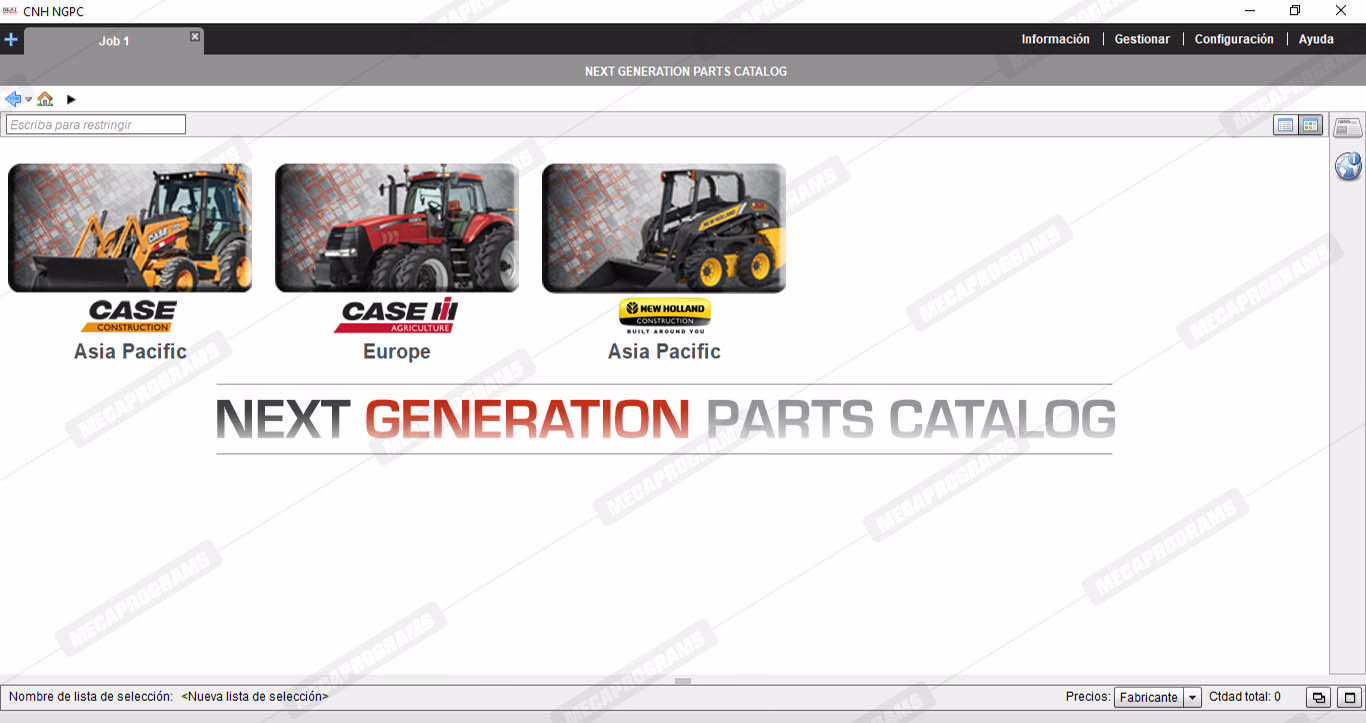The height and width of the screenshot is (723, 1366).
Task: Expand the Precios Fabricante dropdown arrow
Action: coord(1192,697)
